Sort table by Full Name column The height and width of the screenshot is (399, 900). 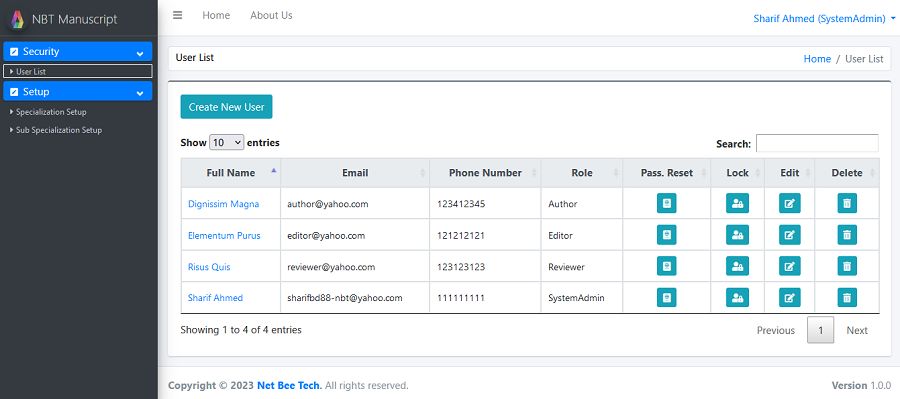pos(231,173)
